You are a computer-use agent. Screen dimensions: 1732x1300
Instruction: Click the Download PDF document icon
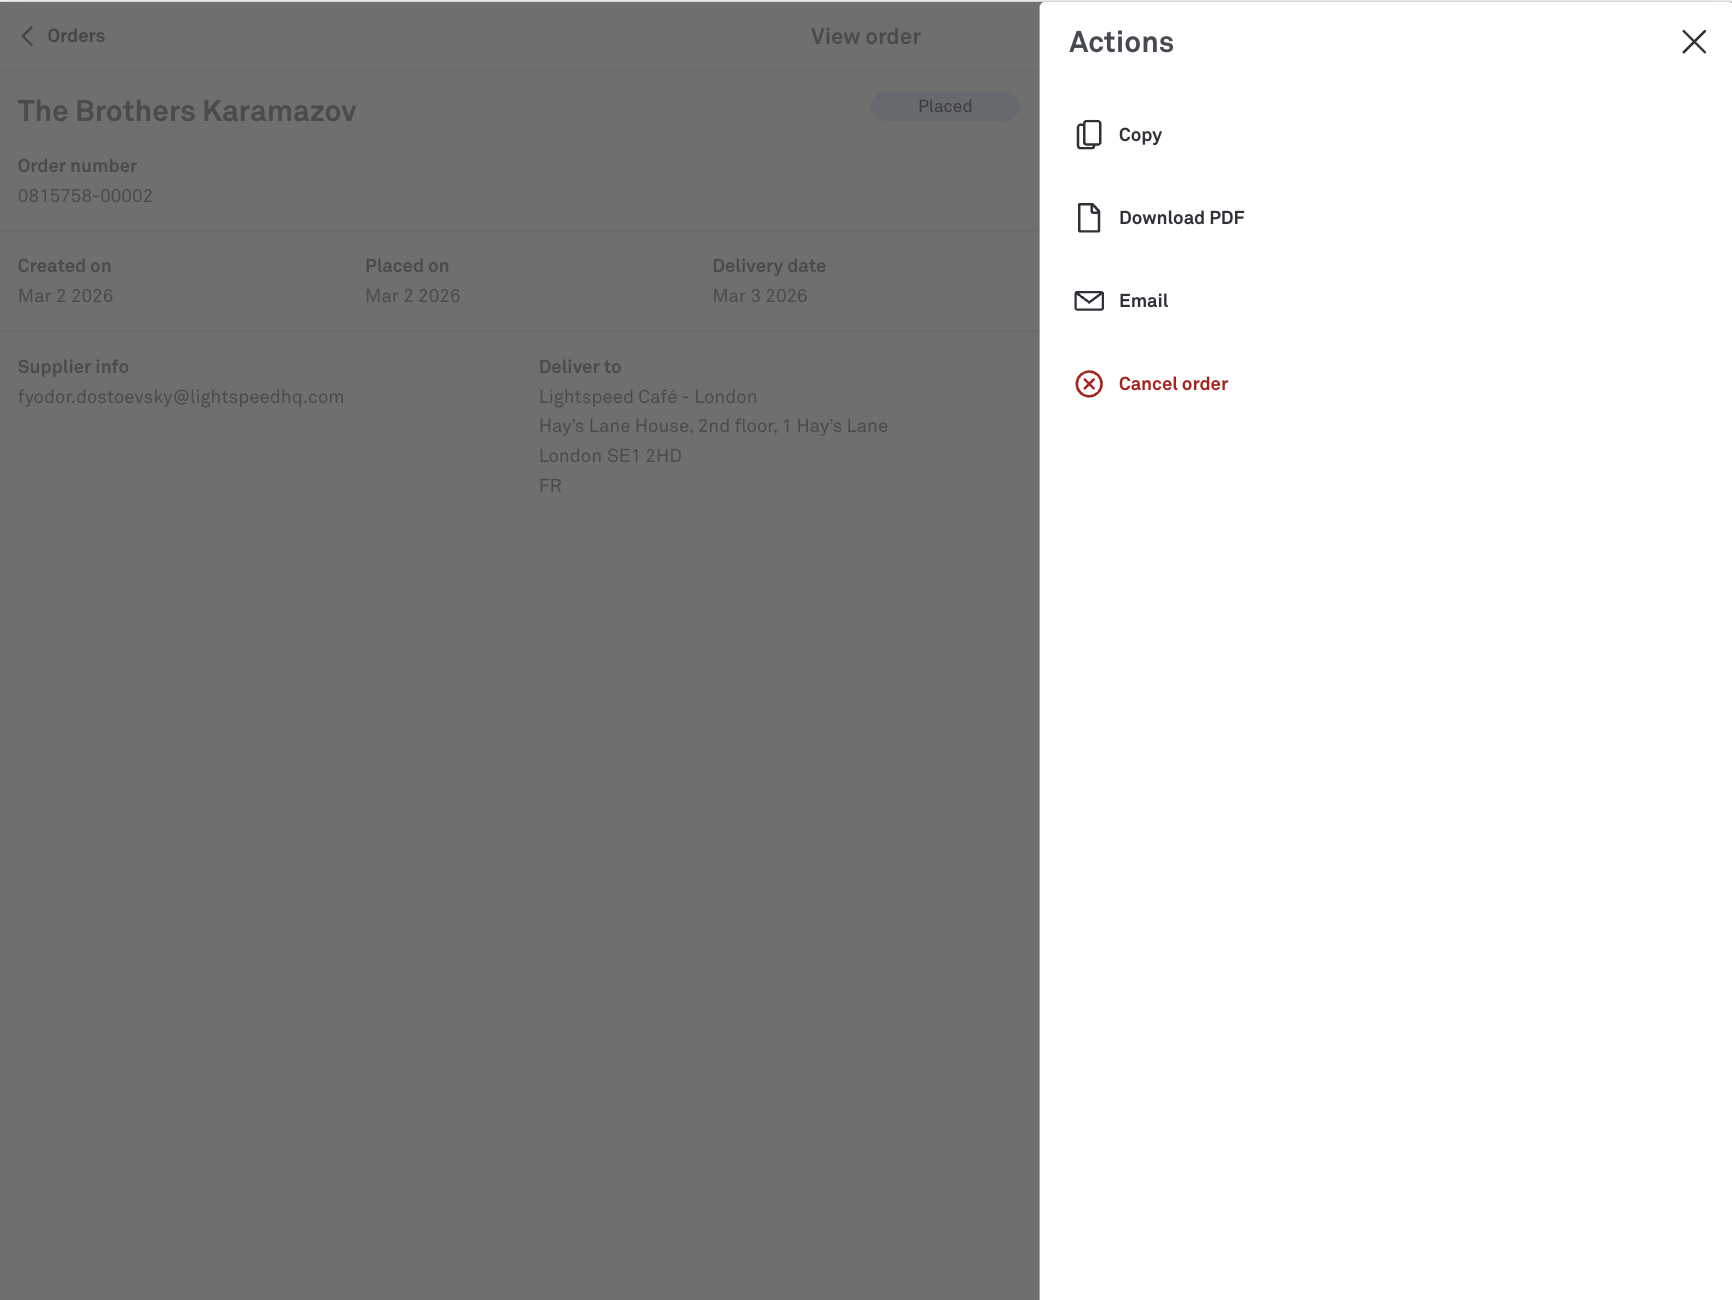(x=1088, y=218)
